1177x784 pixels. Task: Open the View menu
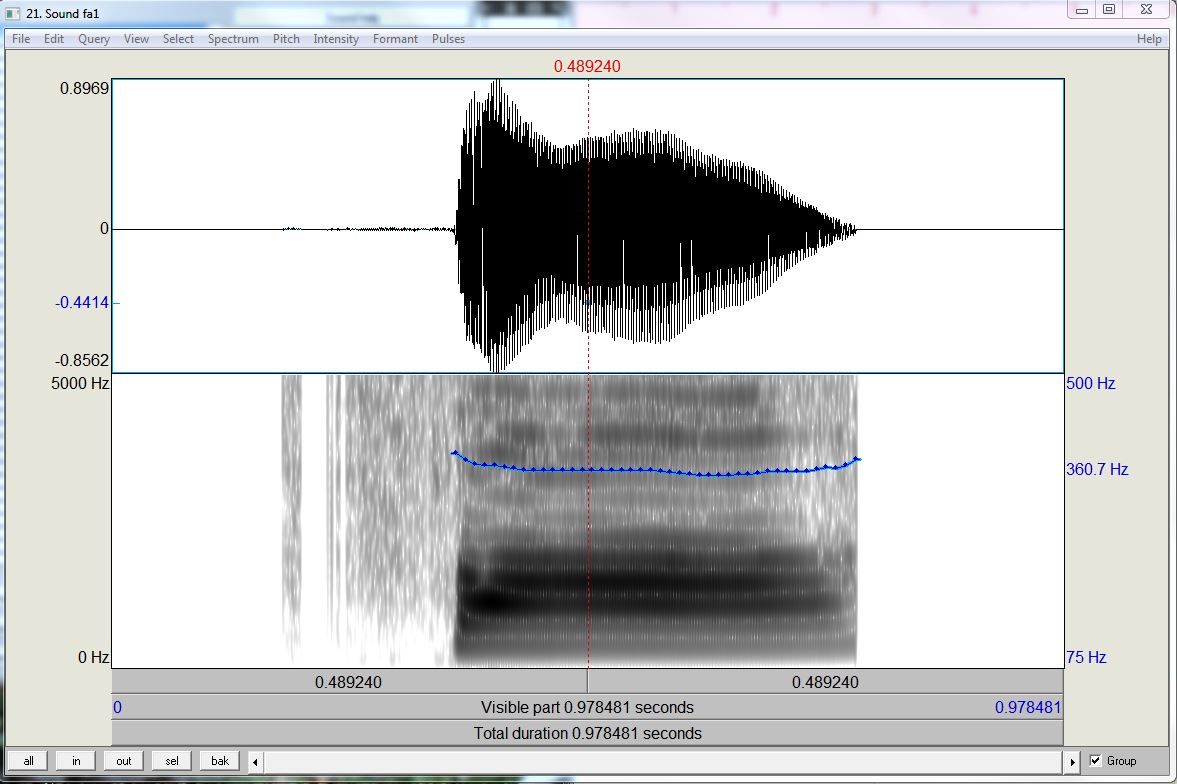coord(136,39)
